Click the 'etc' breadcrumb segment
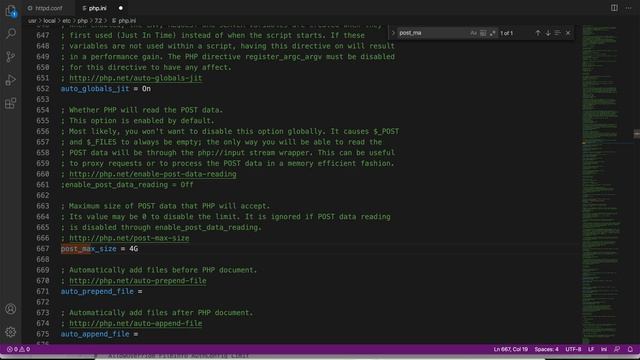 click(67, 20)
